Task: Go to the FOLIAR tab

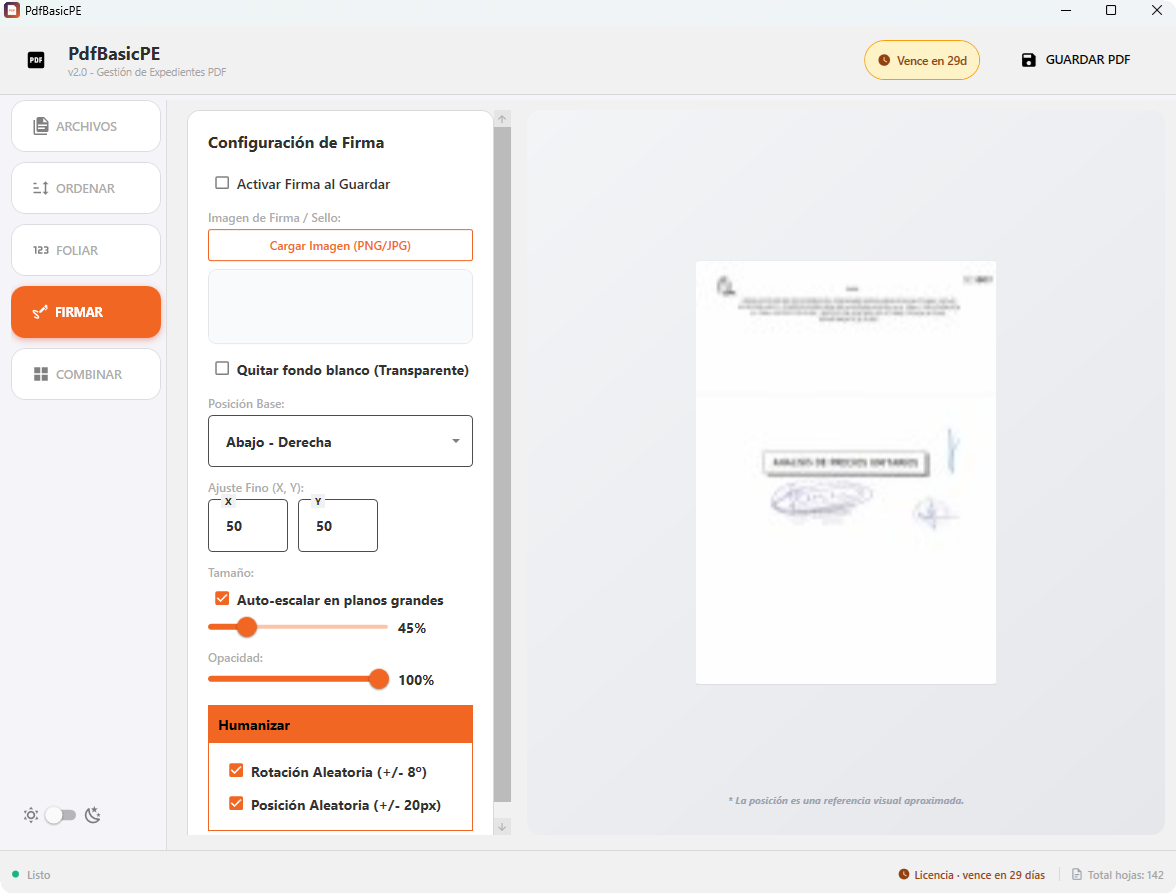Action: point(86,250)
